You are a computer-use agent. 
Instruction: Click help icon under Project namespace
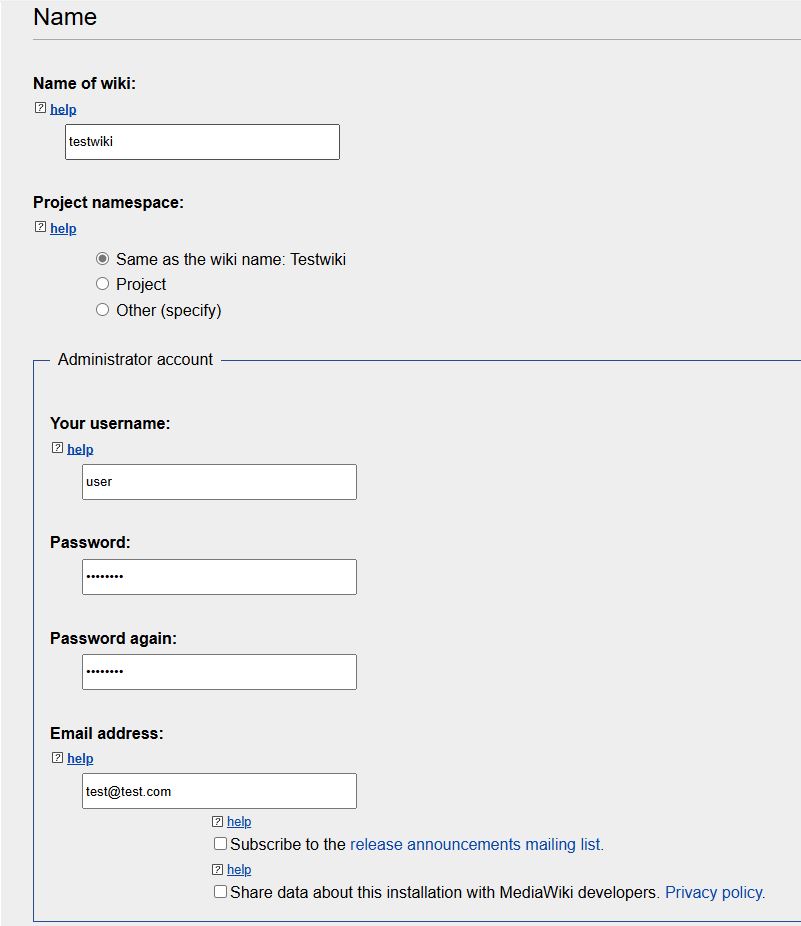(x=40, y=227)
